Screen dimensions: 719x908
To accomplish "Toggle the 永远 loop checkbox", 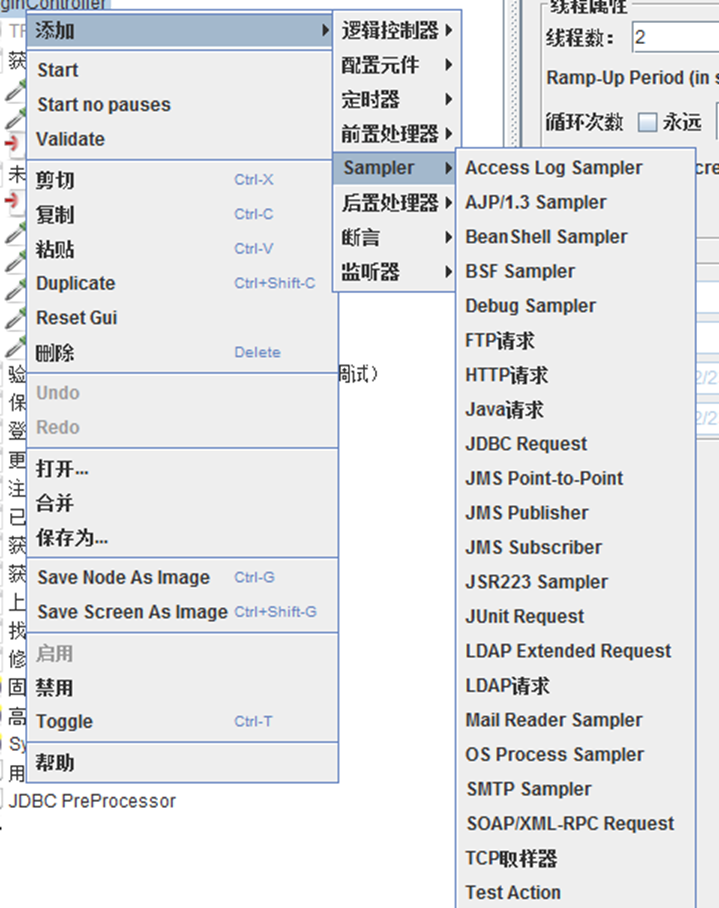I will (647, 122).
